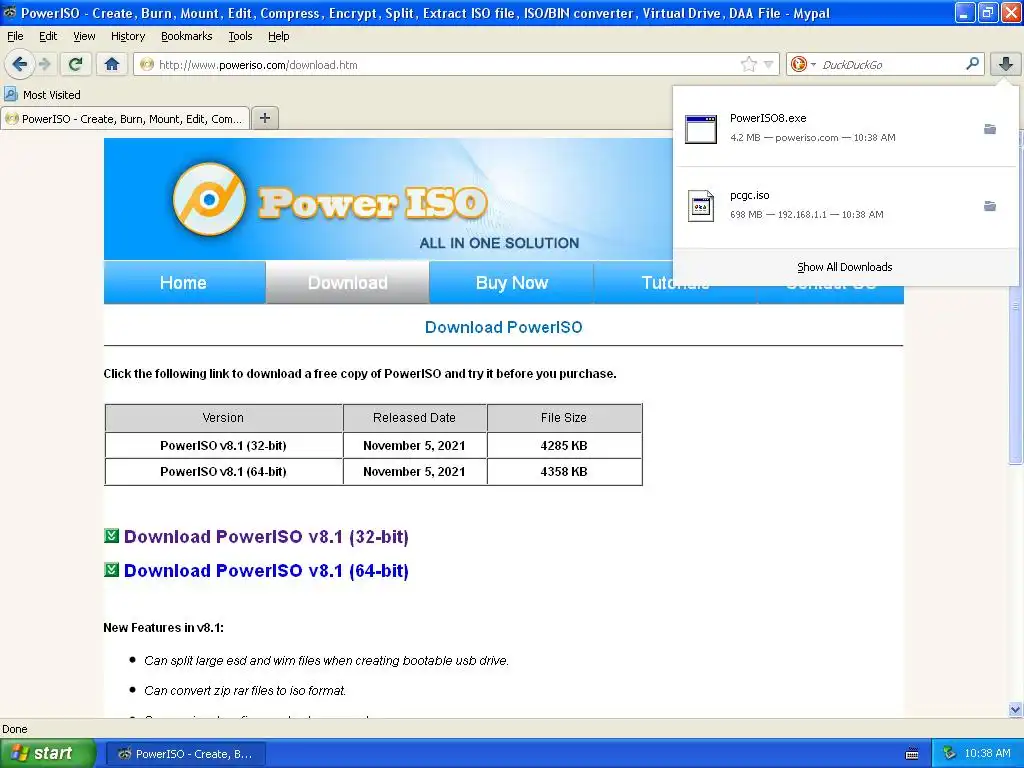Click Download PowerISO v8.1 (32-bit) link
Image resolution: width=1024 pixels, height=768 pixels.
click(266, 537)
